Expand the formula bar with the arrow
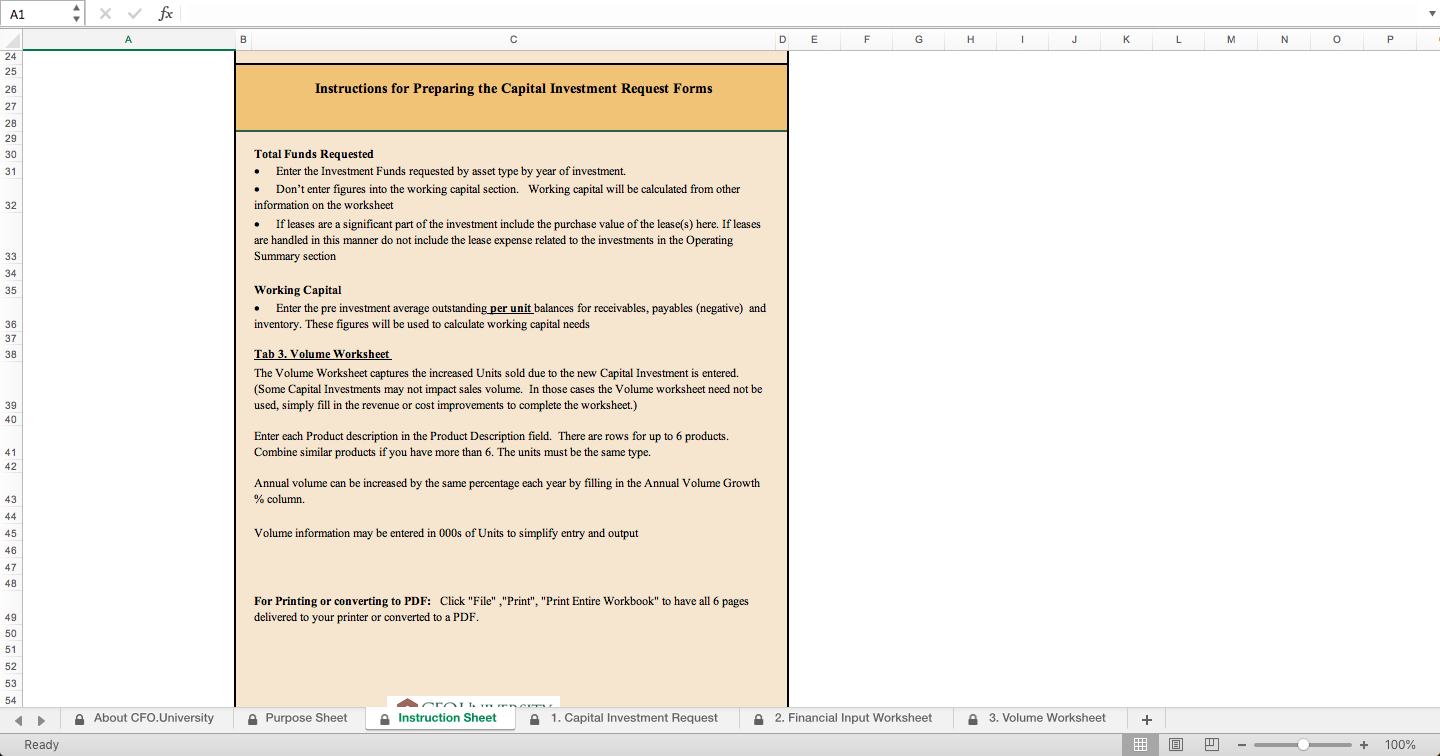Image resolution: width=1440 pixels, height=756 pixels. [x=1430, y=14]
